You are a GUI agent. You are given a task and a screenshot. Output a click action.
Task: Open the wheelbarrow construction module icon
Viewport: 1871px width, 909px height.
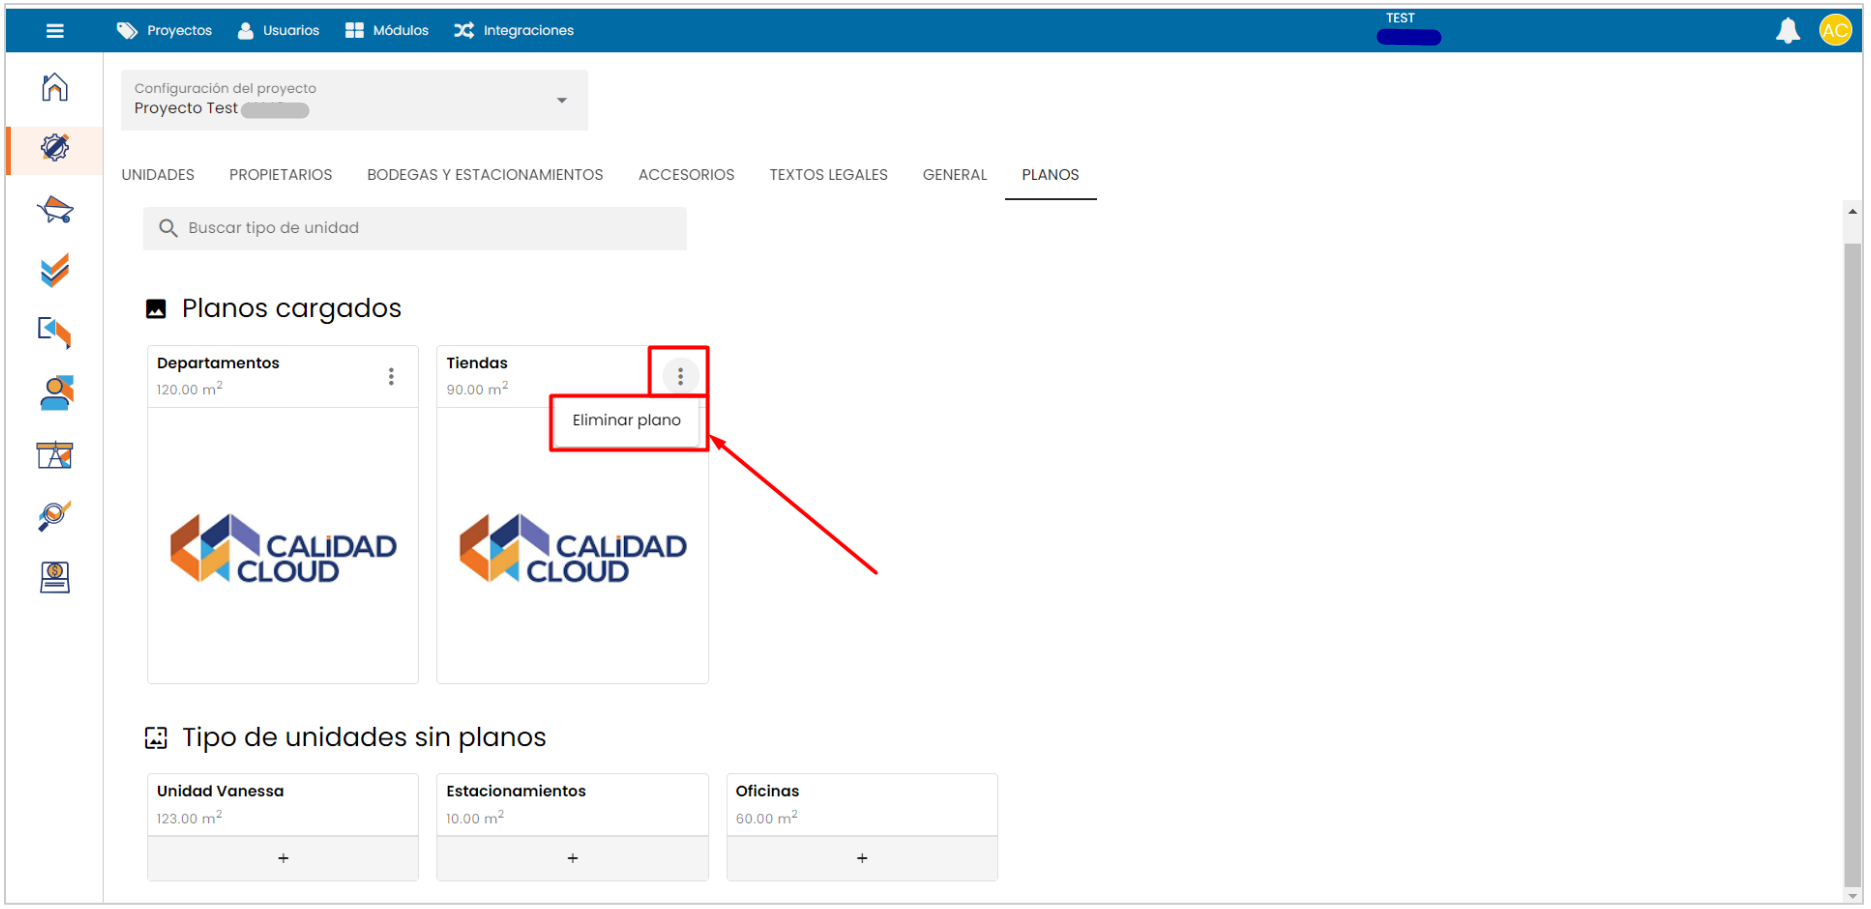(x=55, y=210)
